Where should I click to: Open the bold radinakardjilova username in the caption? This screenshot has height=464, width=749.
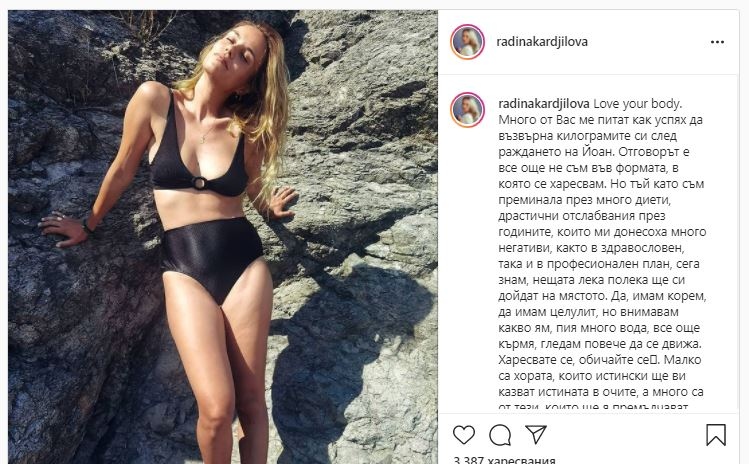click(x=544, y=104)
